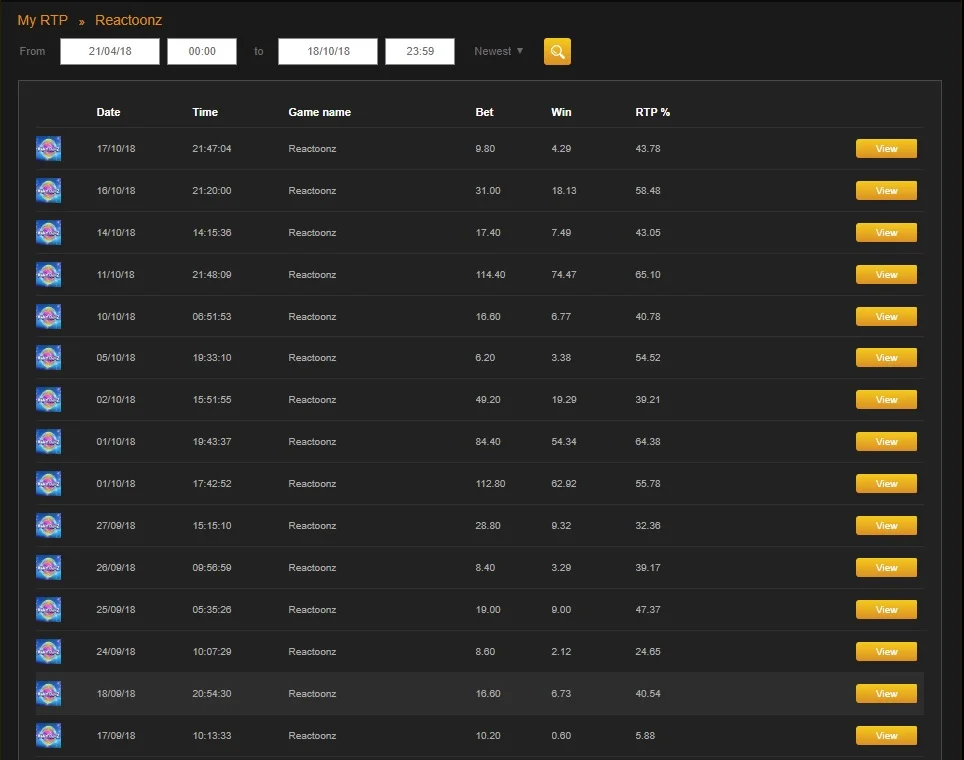
Task: View the 24/09/18 session details
Action: tap(886, 651)
